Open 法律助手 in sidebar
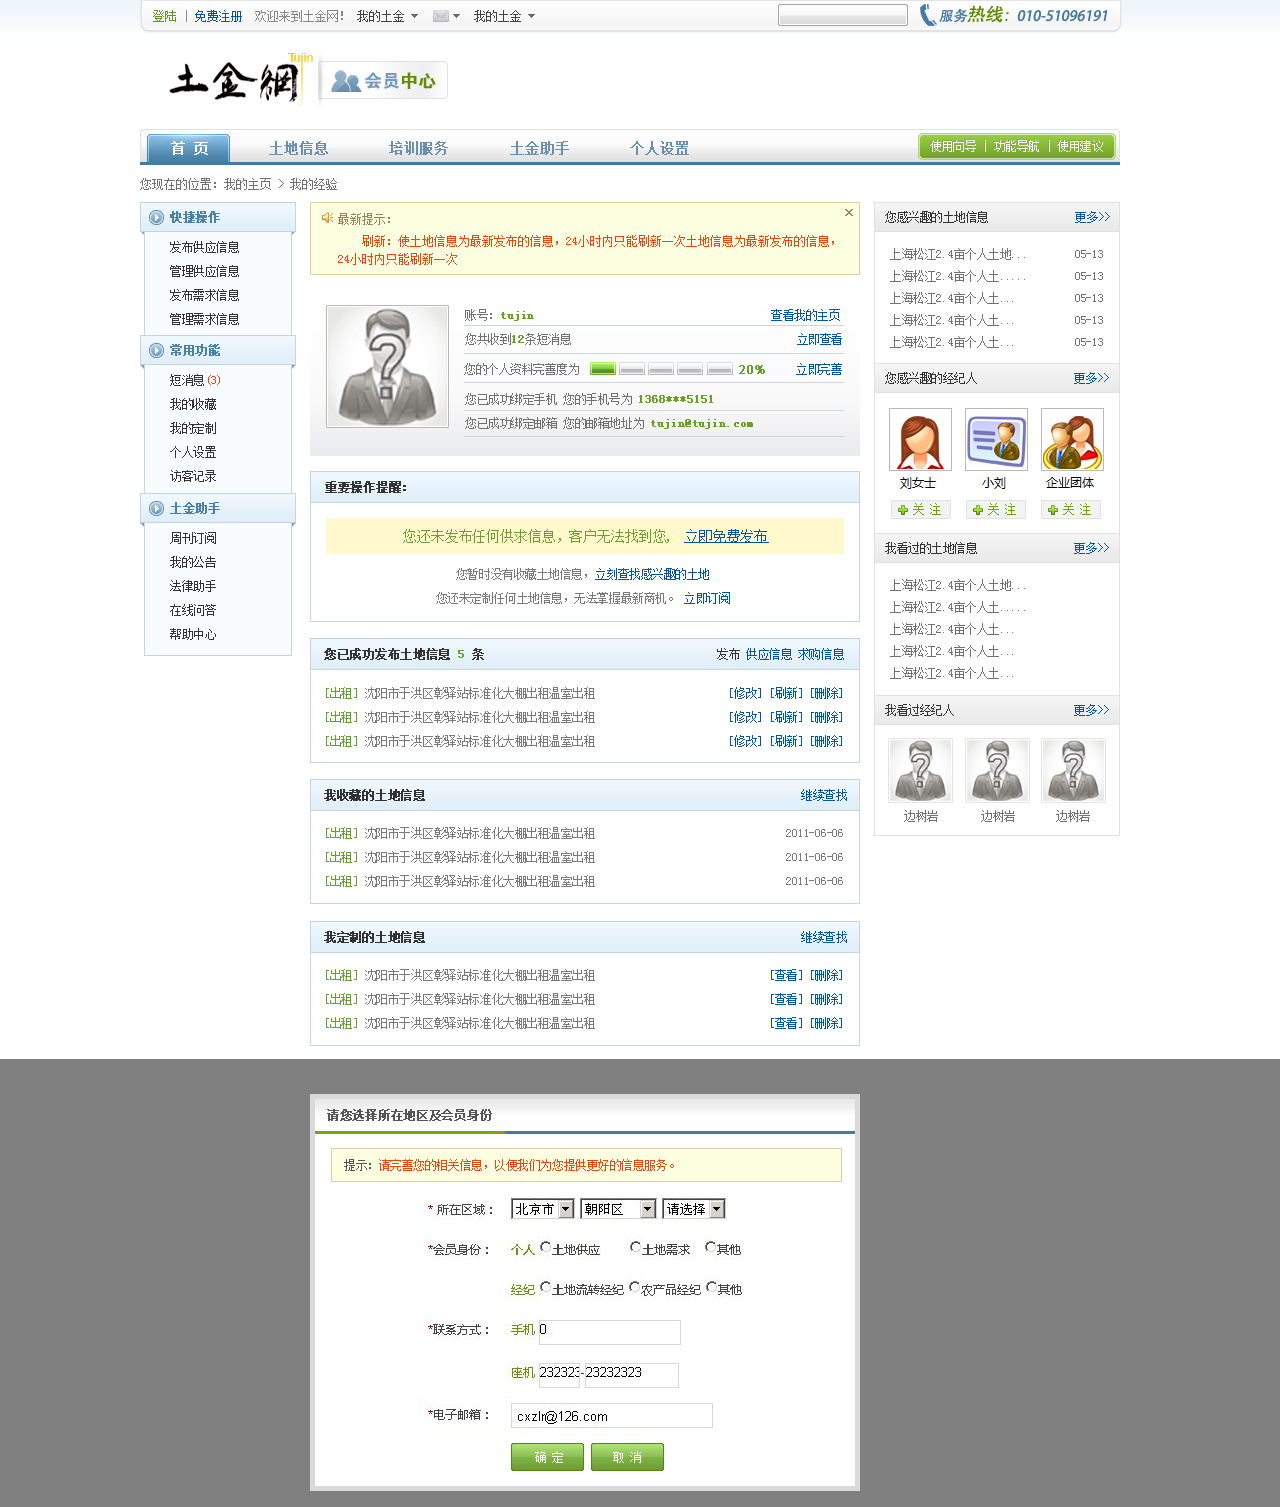This screenshot has width=1280, height=1507. coord(192,586)
